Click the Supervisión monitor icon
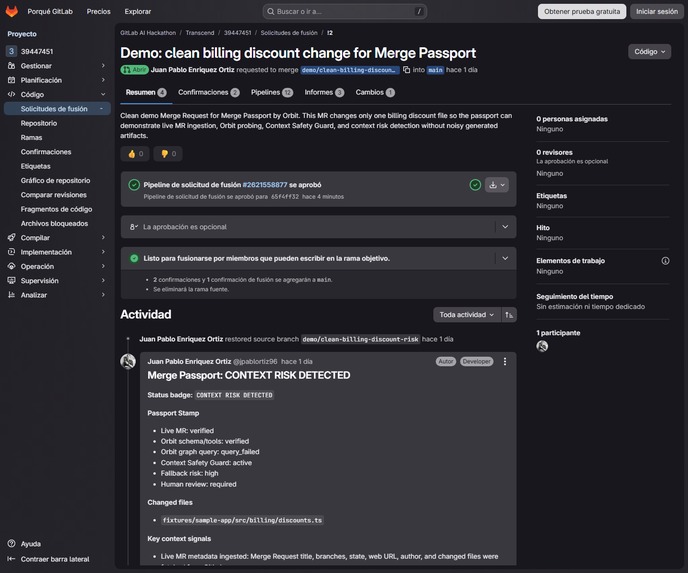 pyautogui.click(x=11, y=281)
